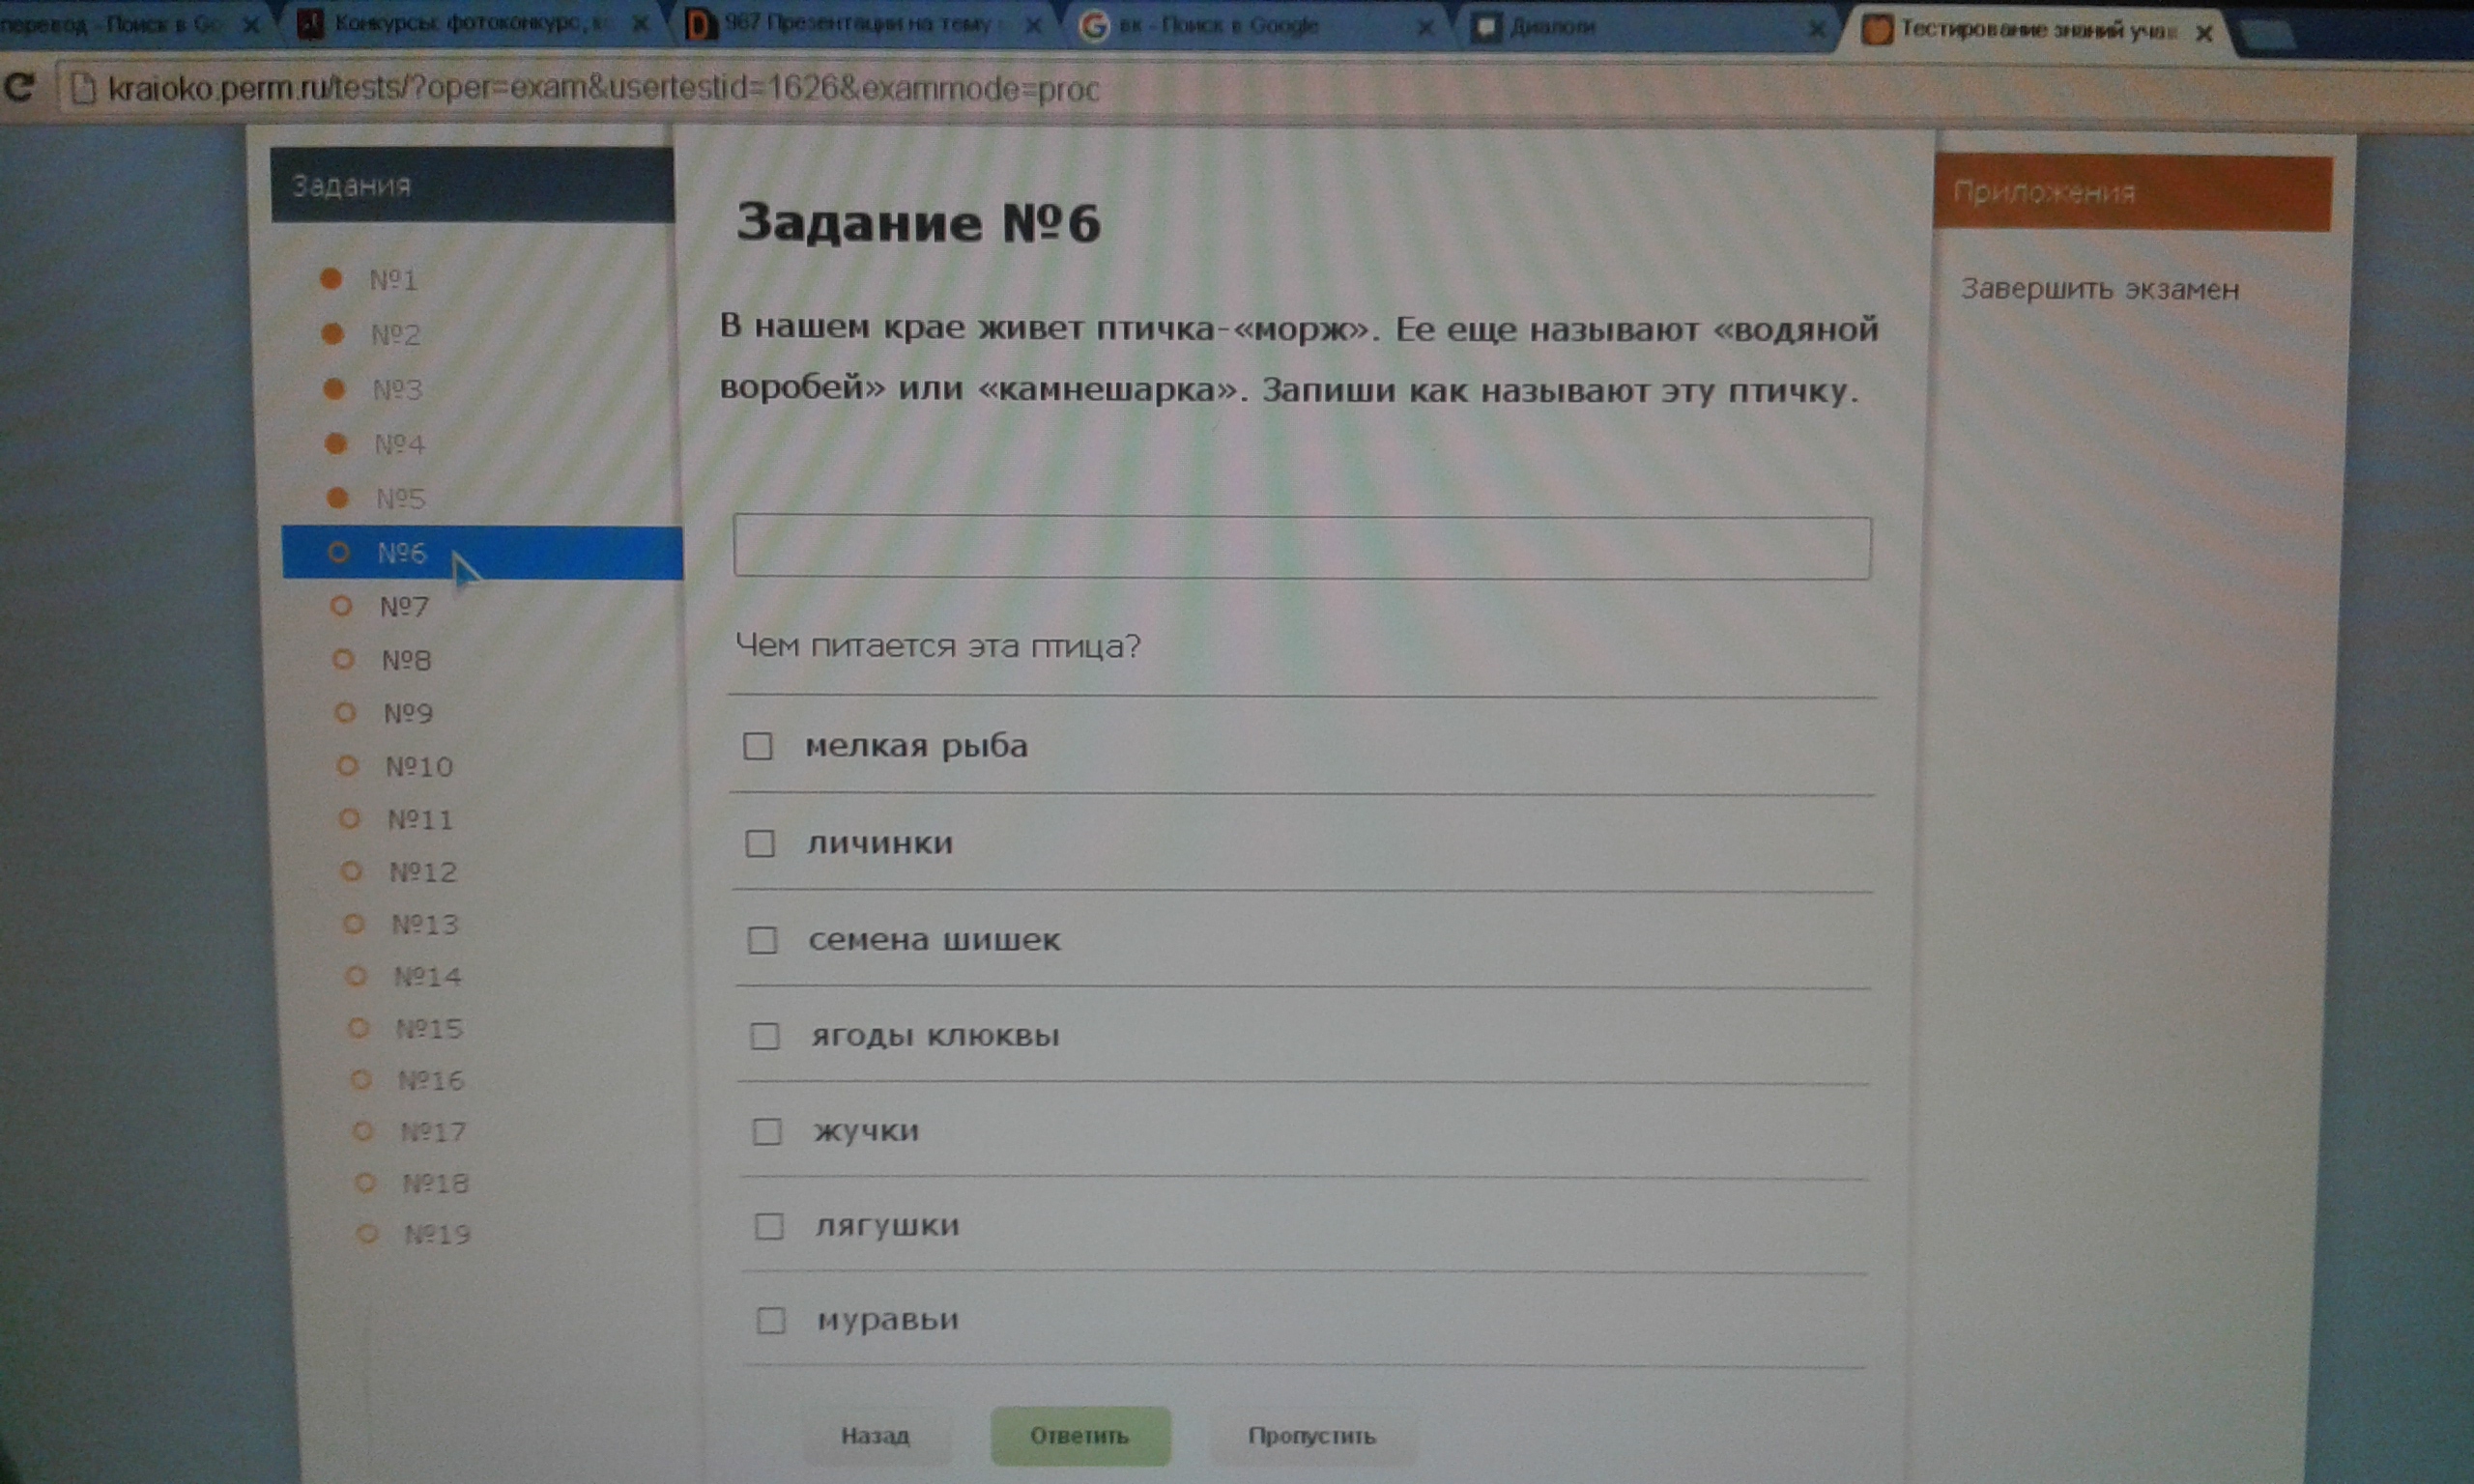The image size is (2474, 1484).
Task: Click the Пропустить button
Action: [x=1311, y=1436]
